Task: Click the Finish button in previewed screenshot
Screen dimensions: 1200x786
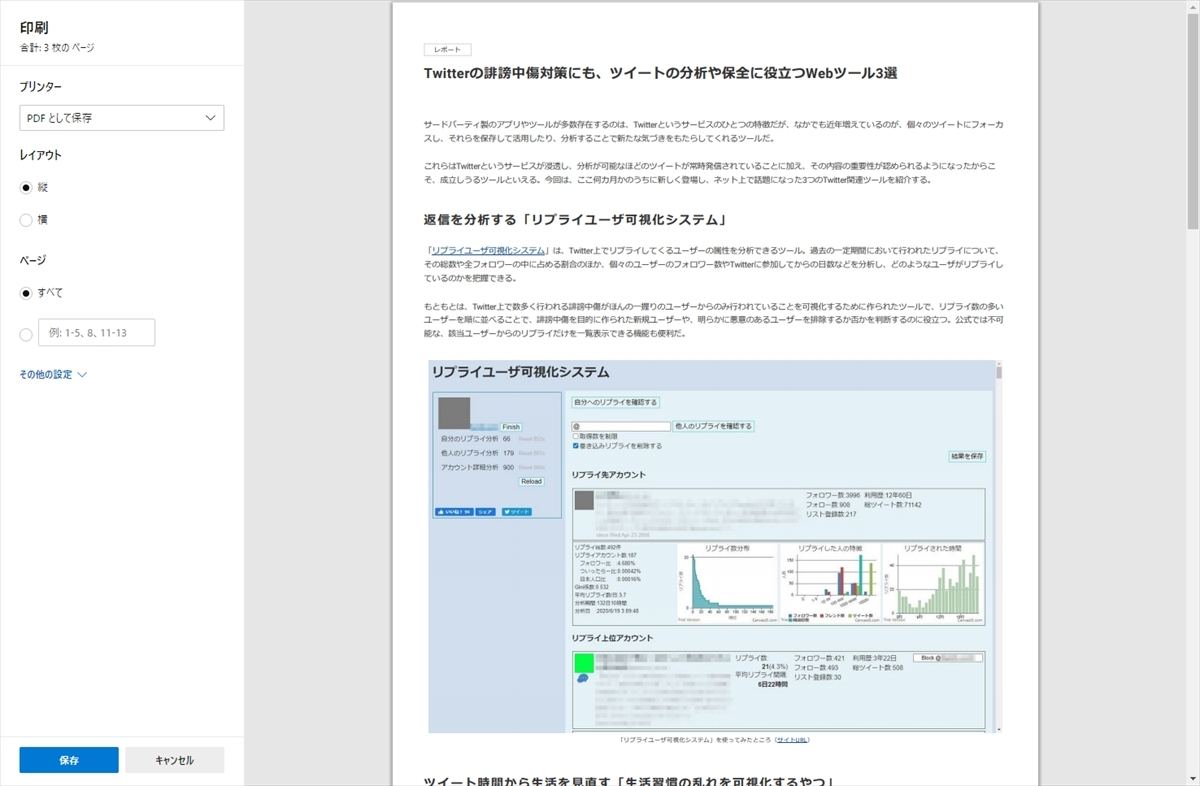Action: pos(511,427)
